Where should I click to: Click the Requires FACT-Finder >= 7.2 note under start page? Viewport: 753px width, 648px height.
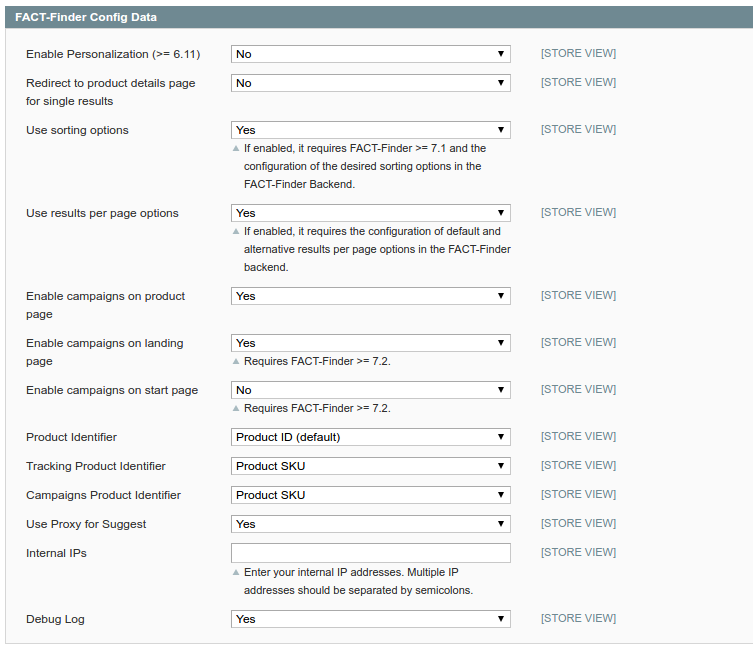(x=317, y=408)
